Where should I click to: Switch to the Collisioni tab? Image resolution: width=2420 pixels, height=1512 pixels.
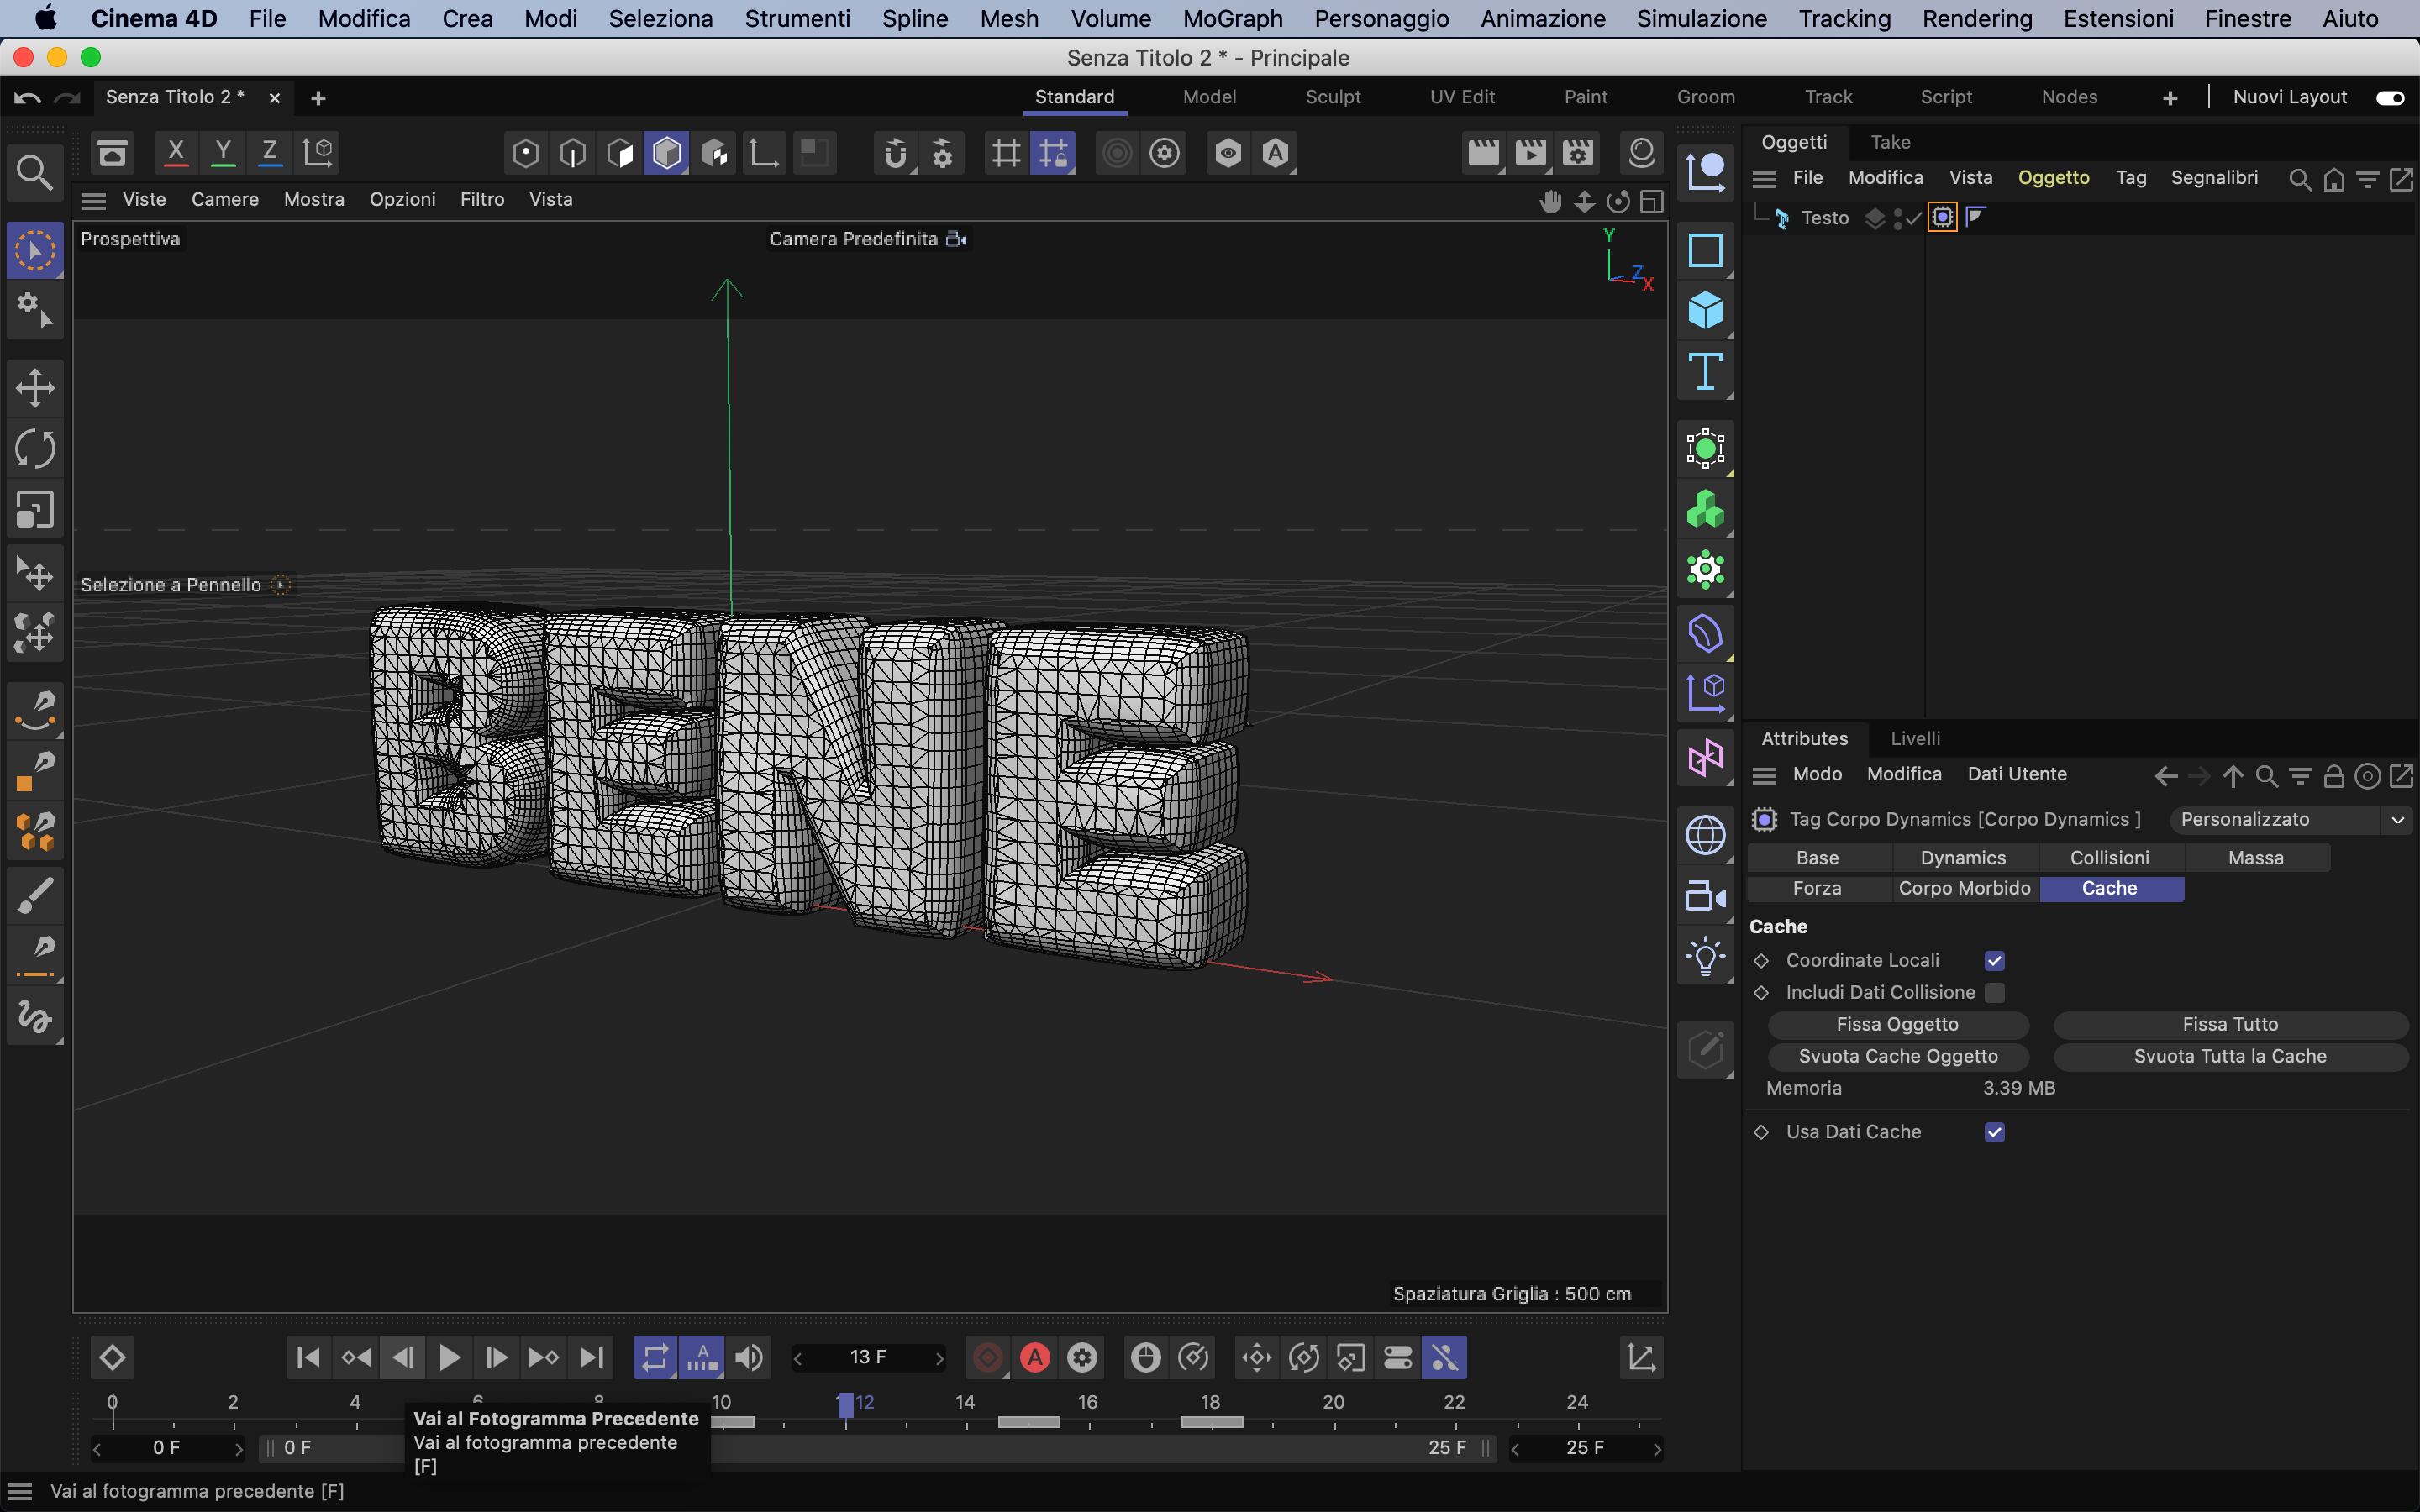2109,858
